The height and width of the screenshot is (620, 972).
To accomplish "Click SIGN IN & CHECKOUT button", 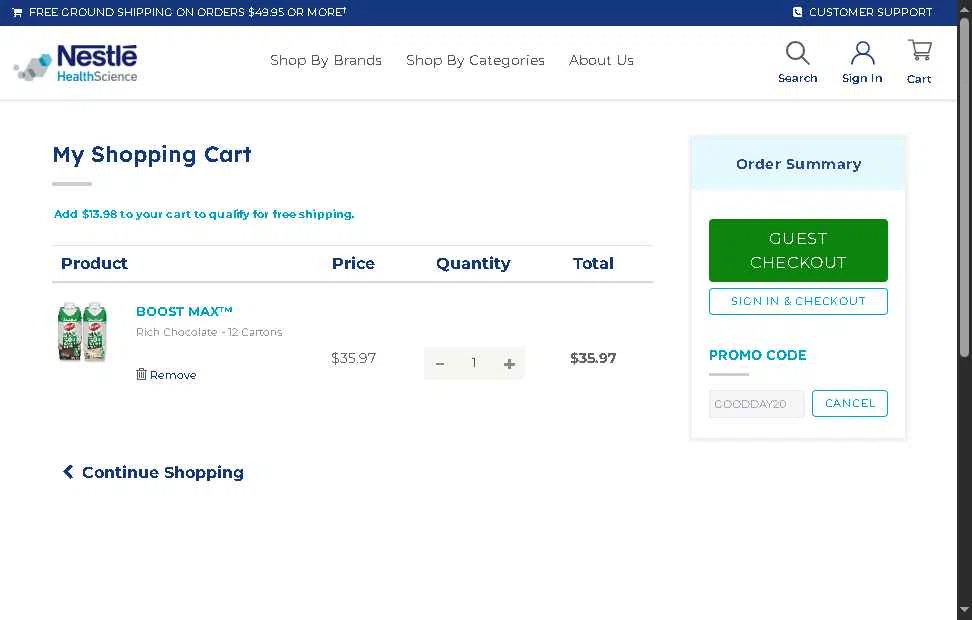I will click(798, 301).
